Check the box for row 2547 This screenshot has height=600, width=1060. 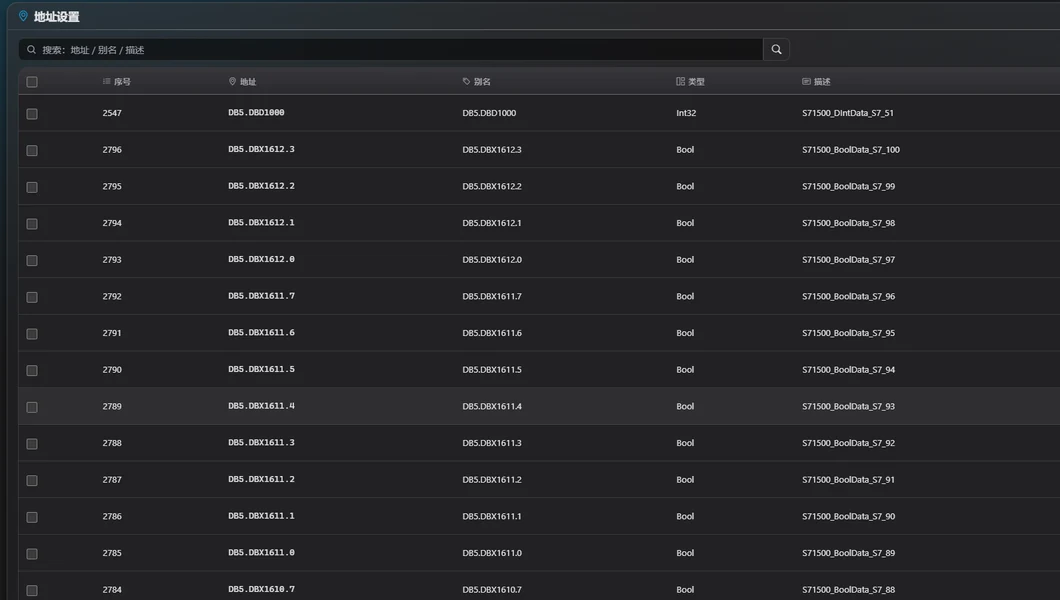click(x=32, y=114)
